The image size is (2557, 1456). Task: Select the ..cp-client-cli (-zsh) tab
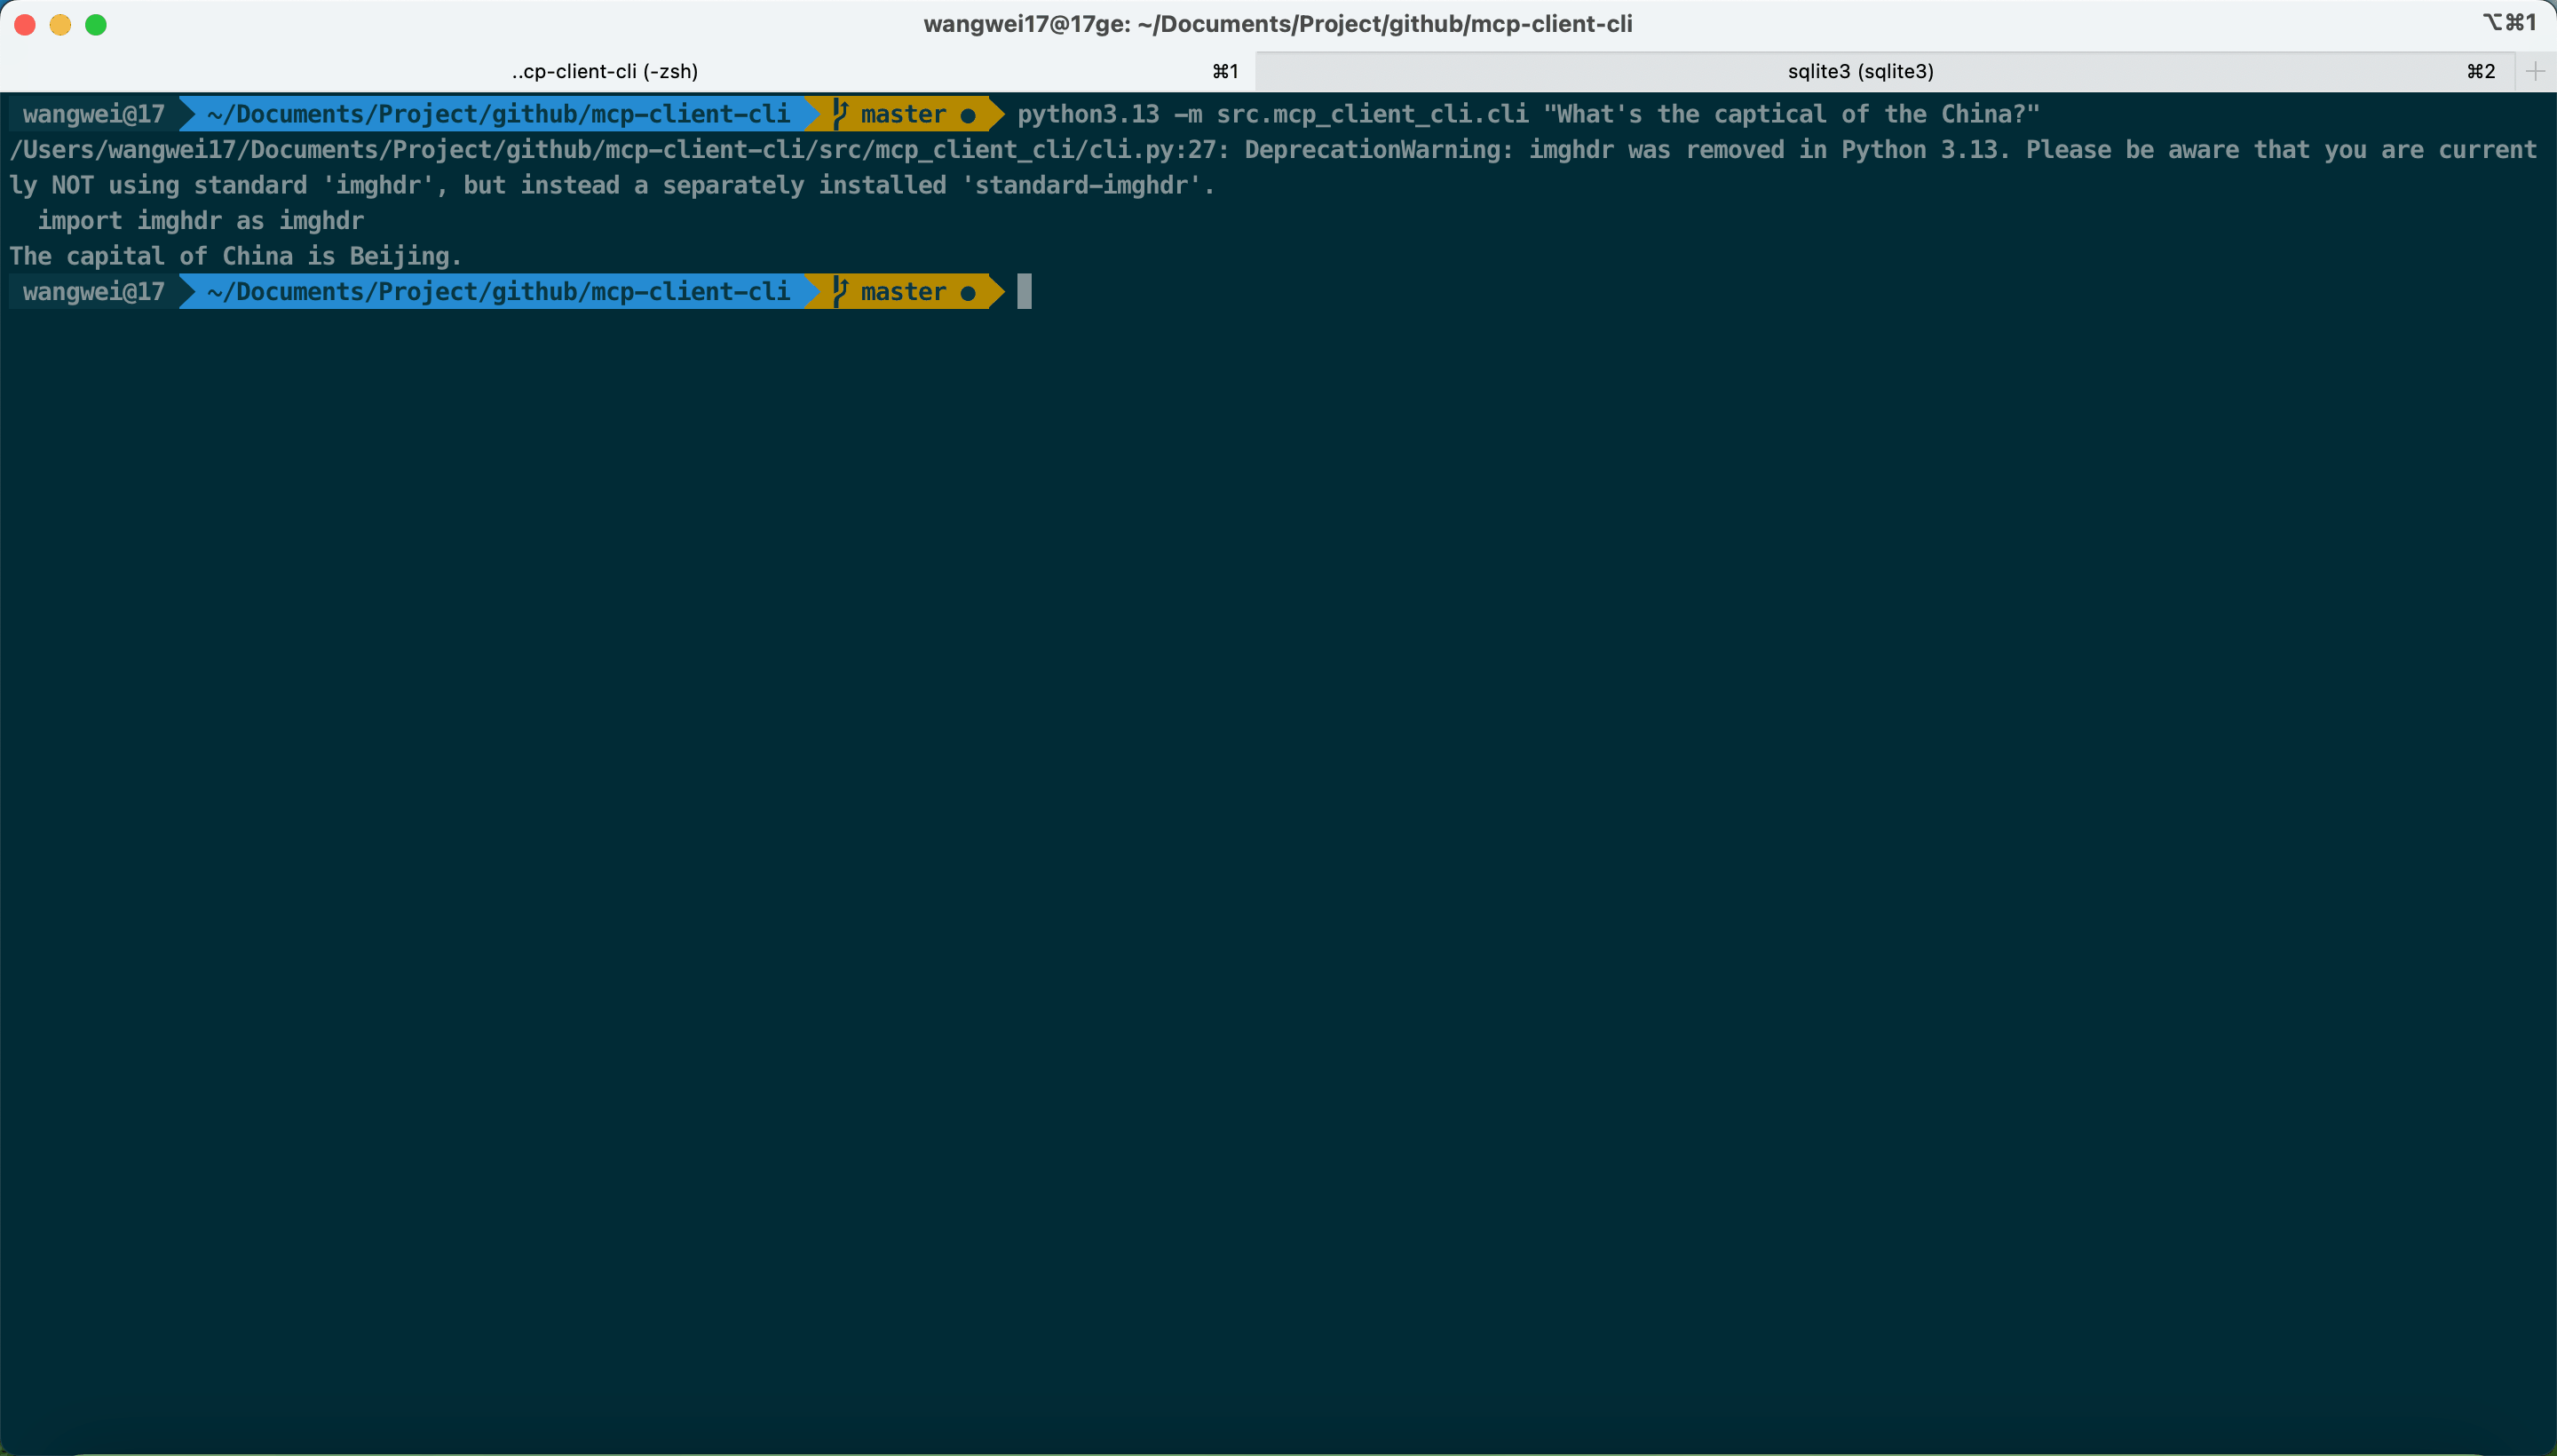pyautogui.click(x=604, y=71)
